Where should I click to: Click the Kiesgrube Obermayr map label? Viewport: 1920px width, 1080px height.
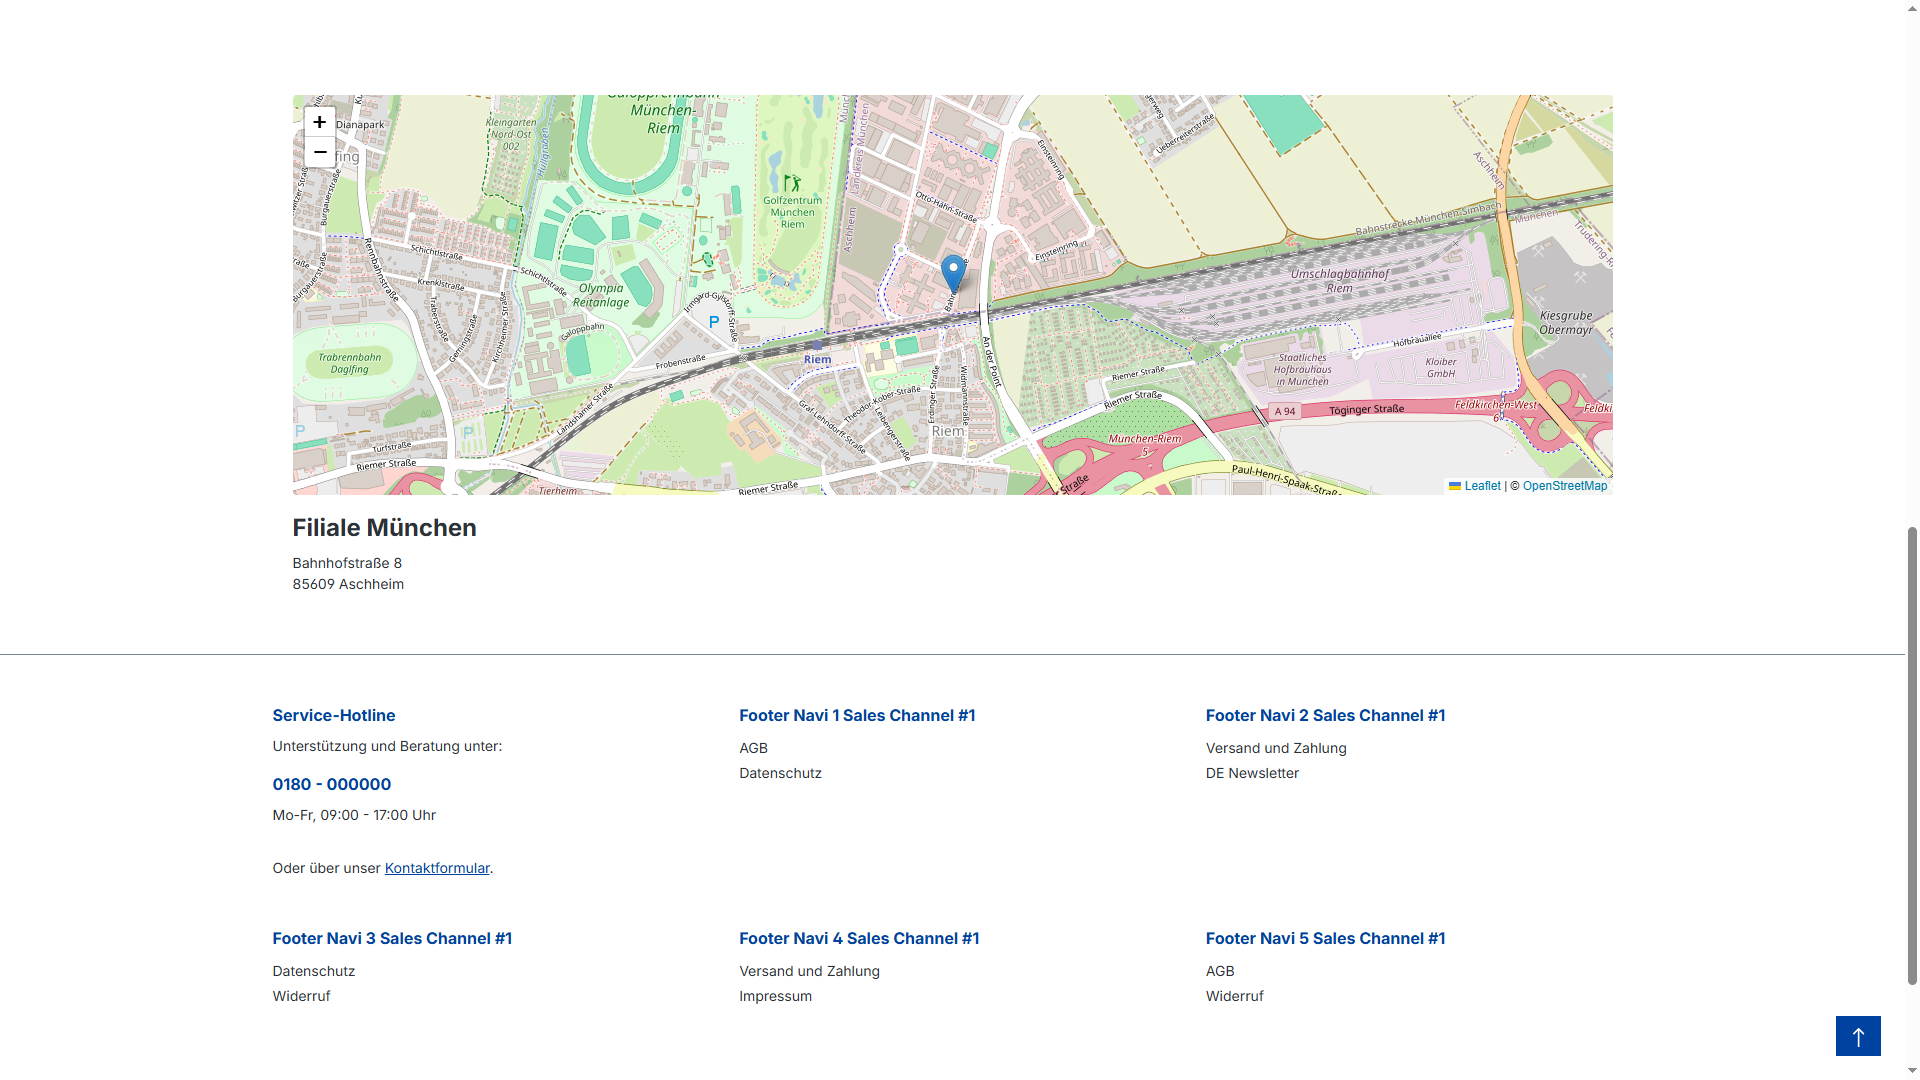point(1566,322)
